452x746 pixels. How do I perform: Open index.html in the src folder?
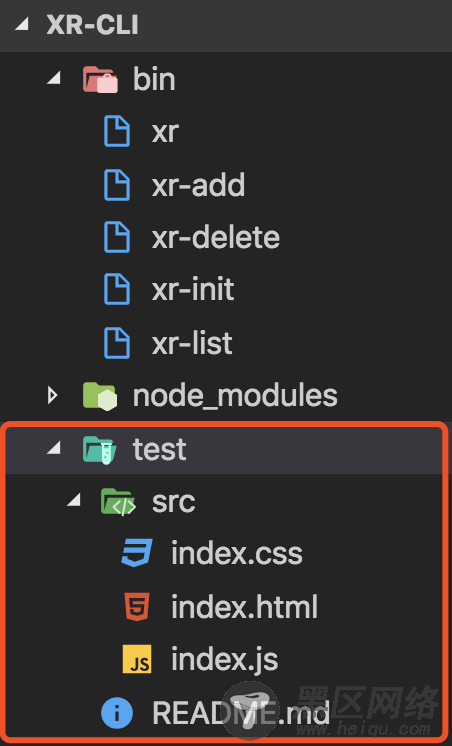[x=244, y=607]
